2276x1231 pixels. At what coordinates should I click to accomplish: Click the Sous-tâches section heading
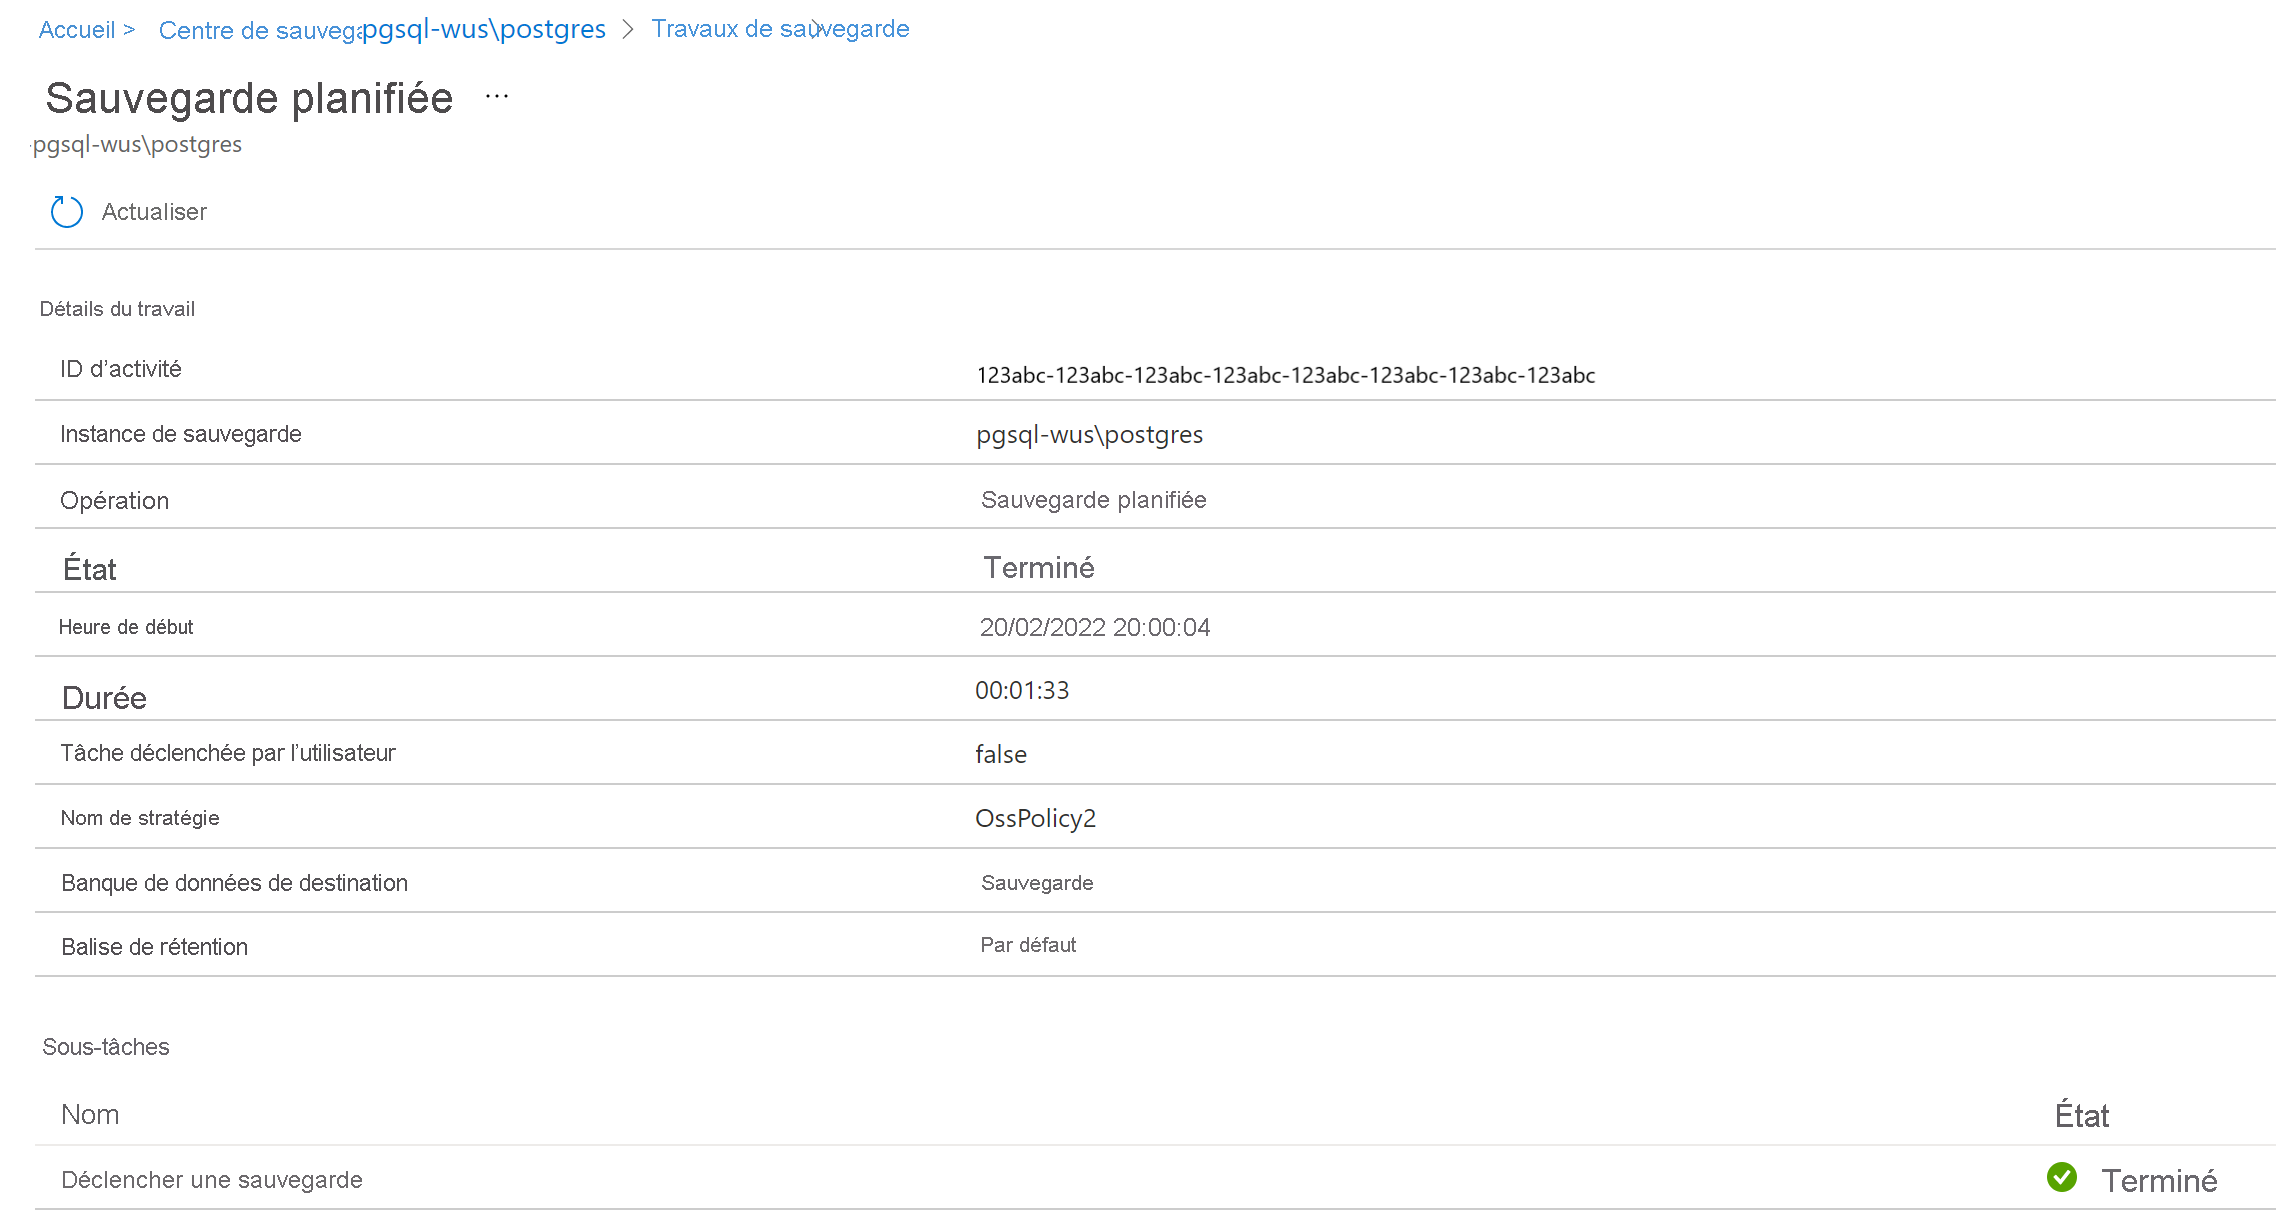click(x=106, y=1047)
